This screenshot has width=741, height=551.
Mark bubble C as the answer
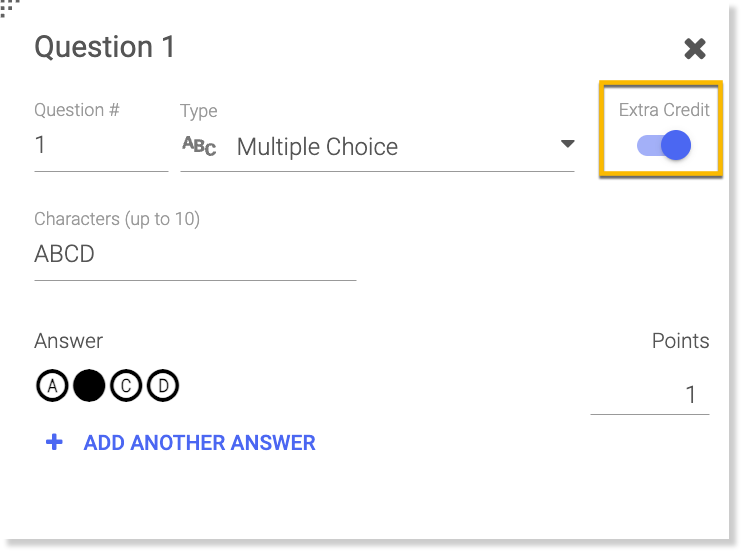coord(126,386)
